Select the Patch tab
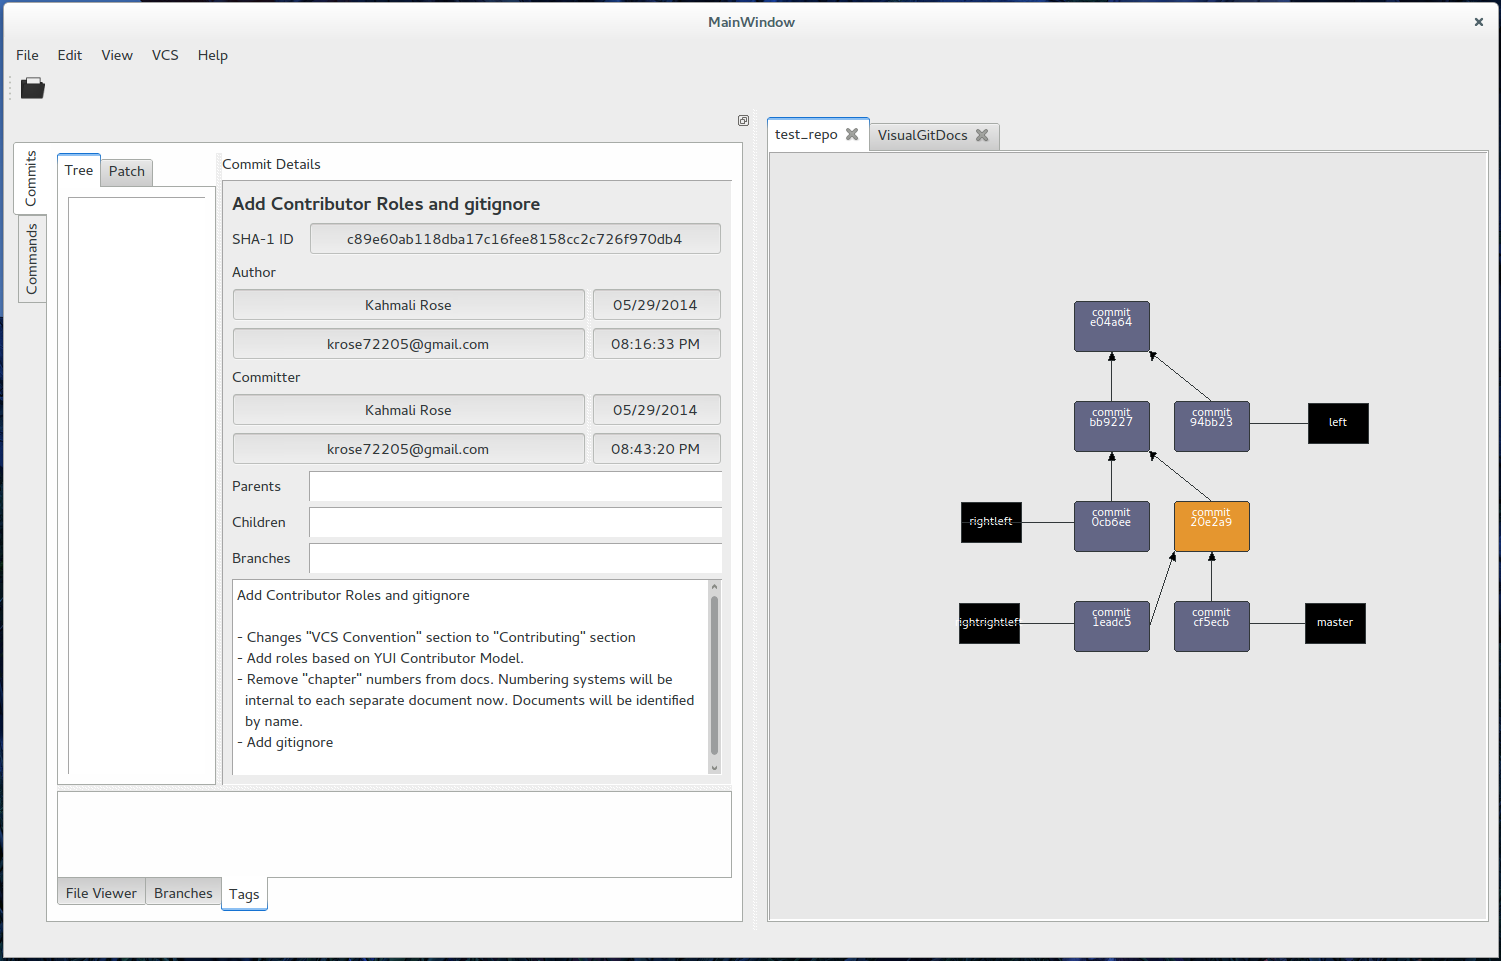 (x=127, y=172)
